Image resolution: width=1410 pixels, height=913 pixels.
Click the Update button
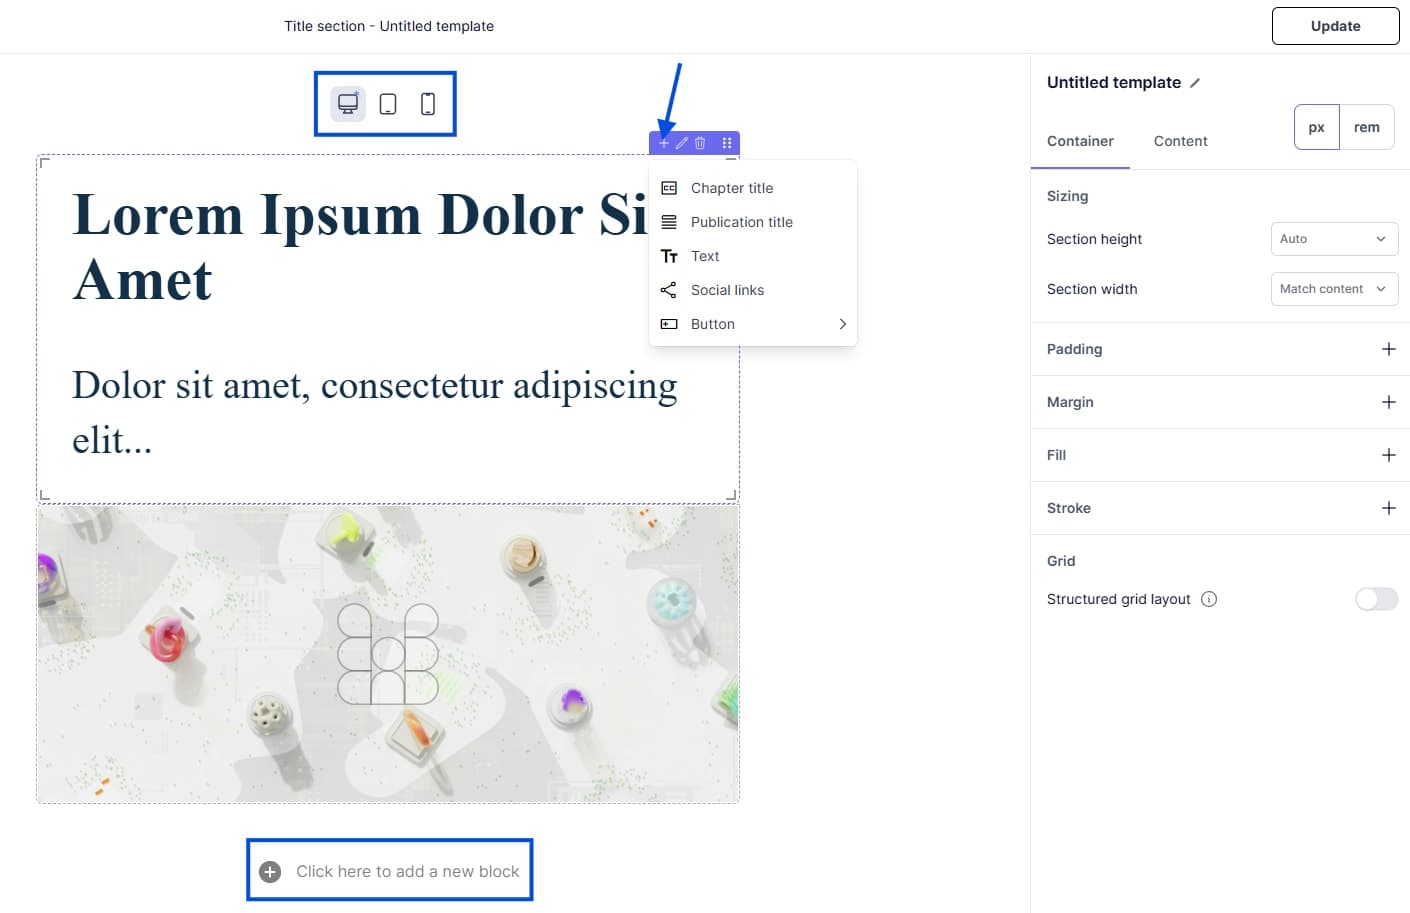click(x=1335, y=26)
